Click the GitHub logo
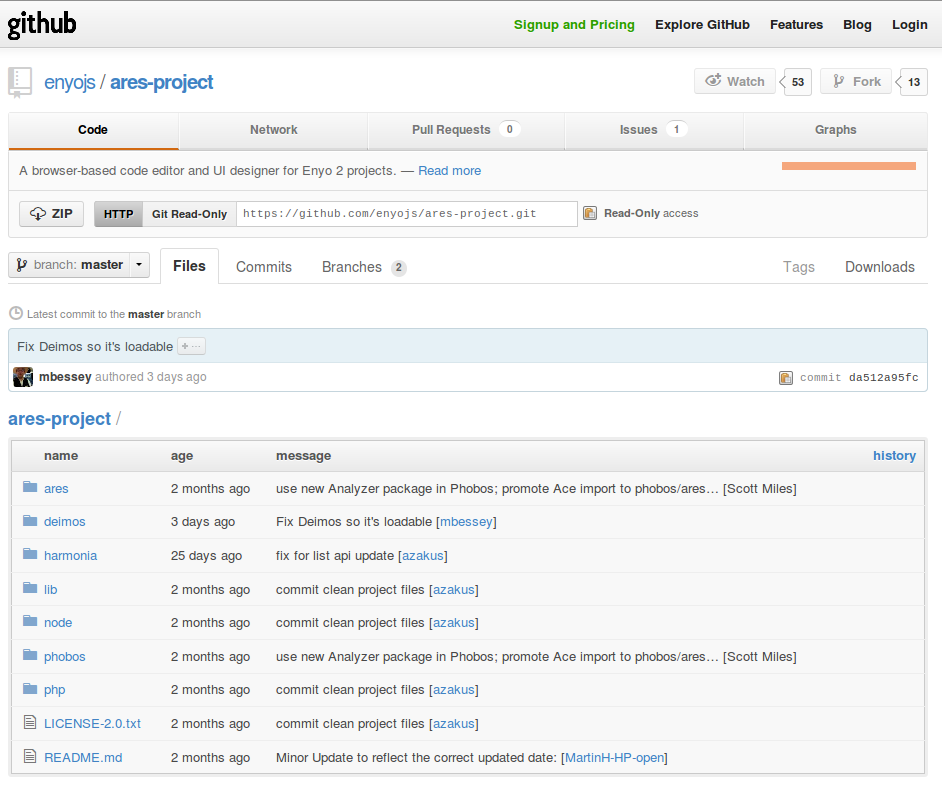This screenshot has width=942, height=800. click(41, 25)
